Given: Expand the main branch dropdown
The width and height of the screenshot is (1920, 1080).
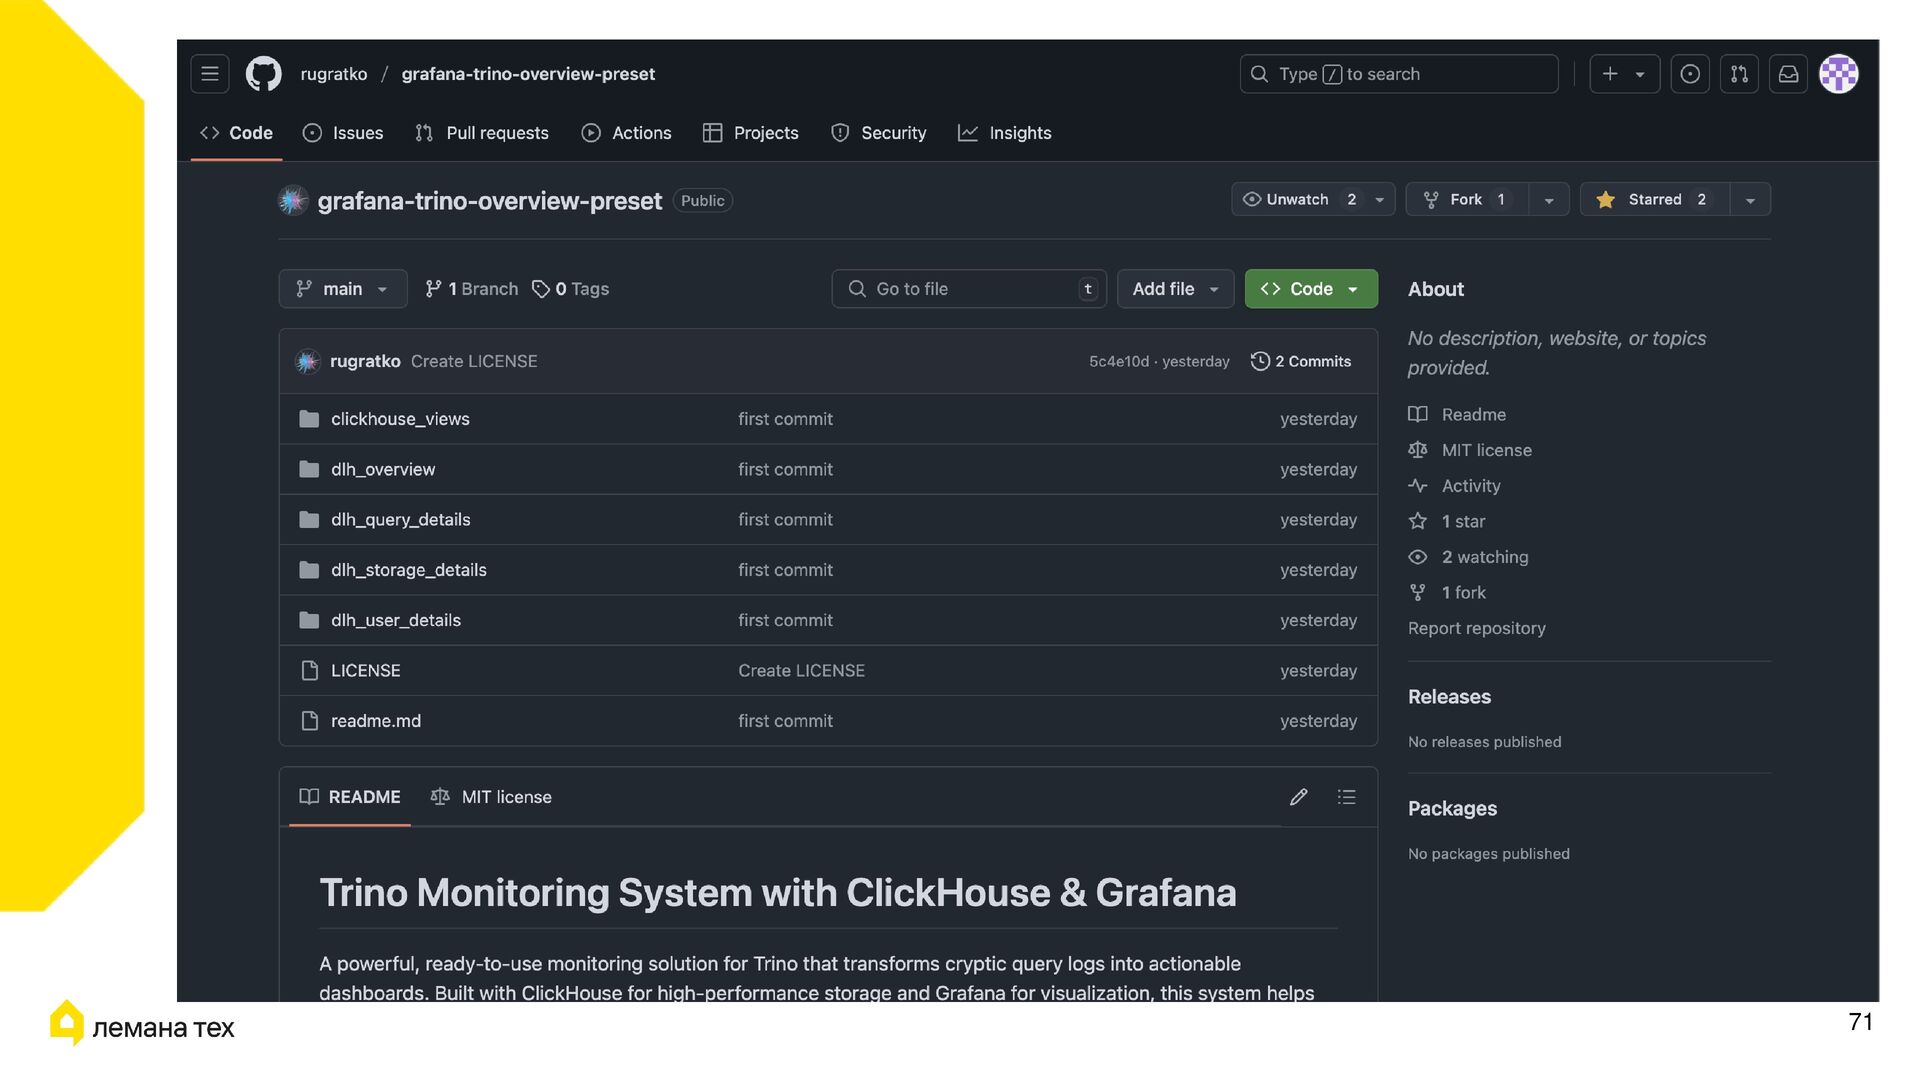Looking at the screenshot, I should 342,289.
